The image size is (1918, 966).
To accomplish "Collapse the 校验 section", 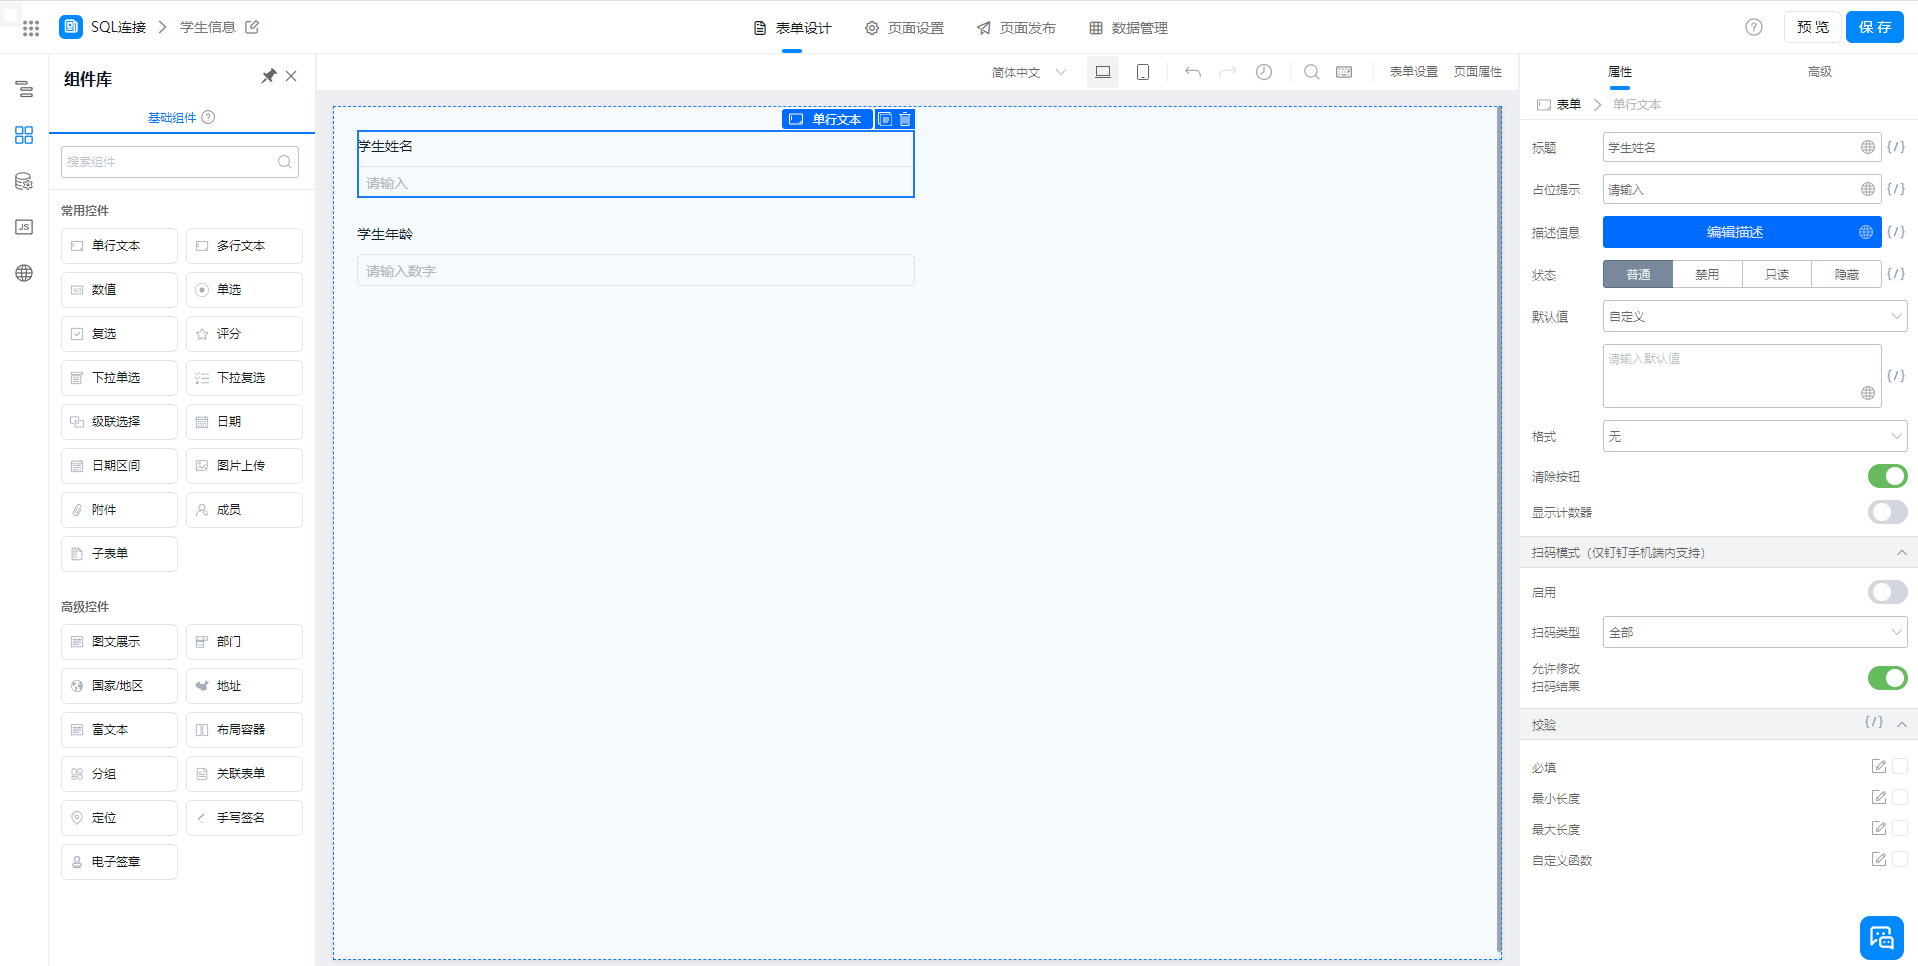I will (x=1902, y=724).
